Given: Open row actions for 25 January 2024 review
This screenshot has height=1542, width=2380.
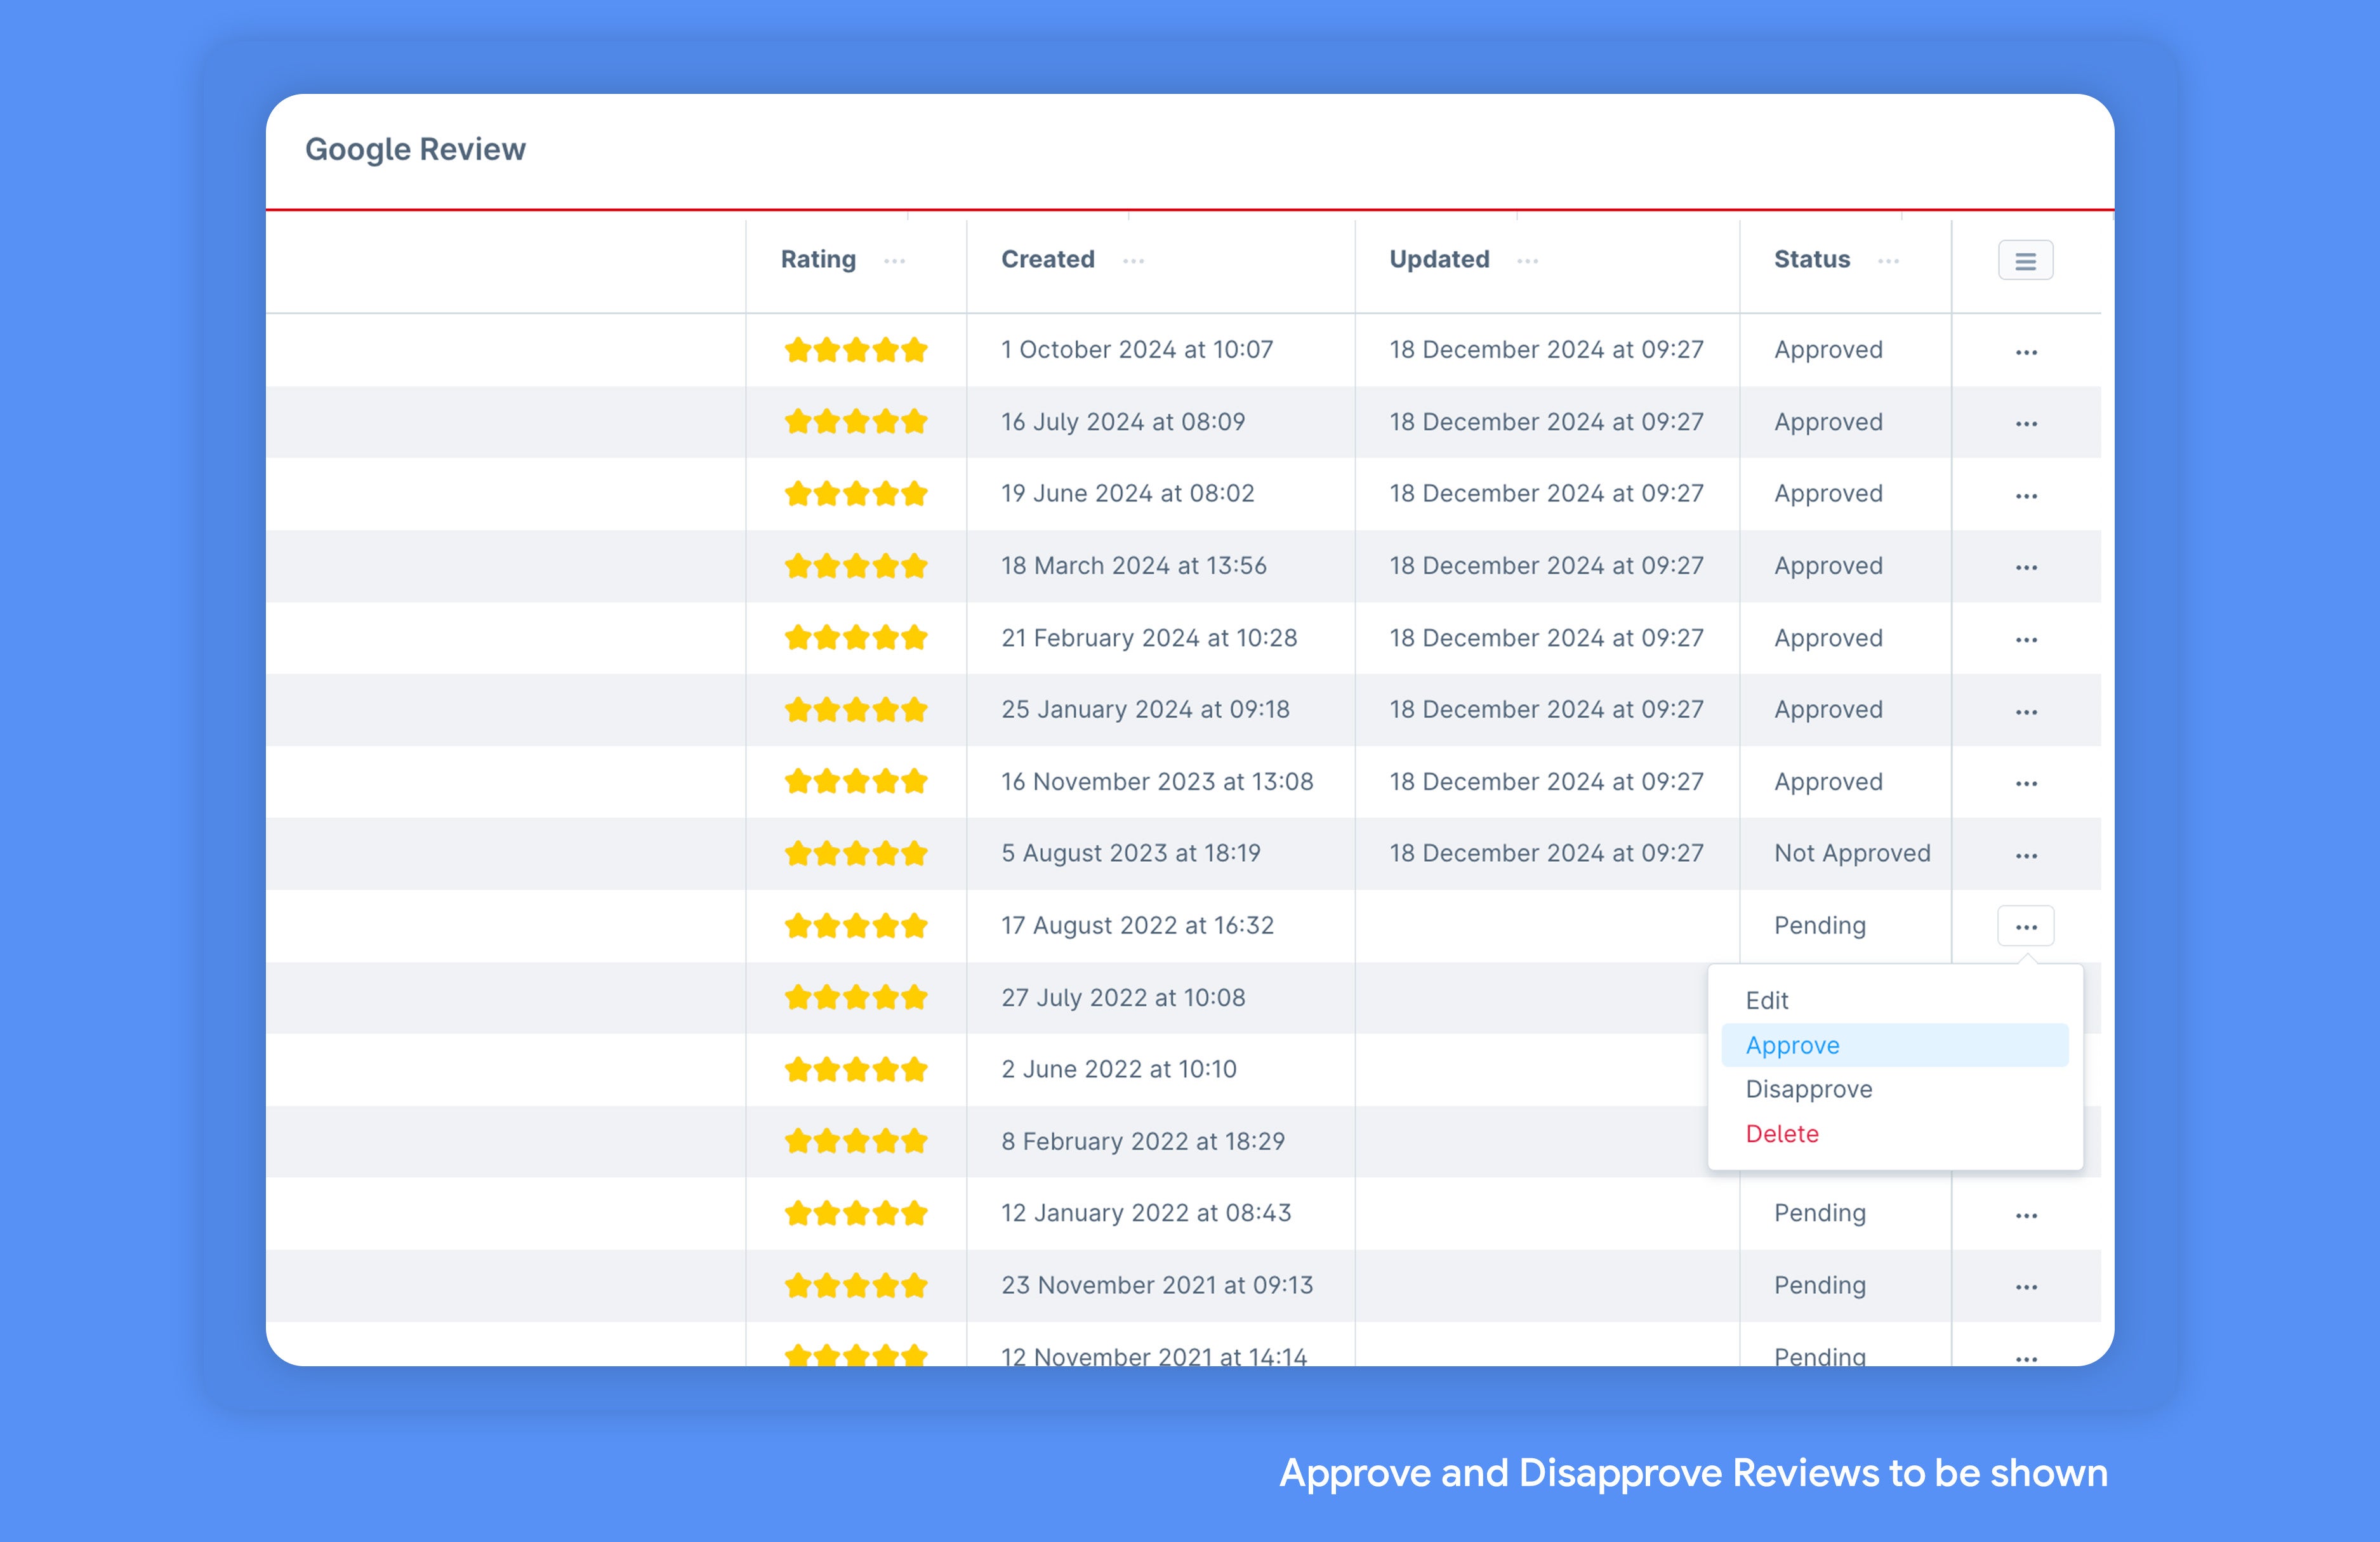Looking at the screenshot, I should [x=2026, y=712].
